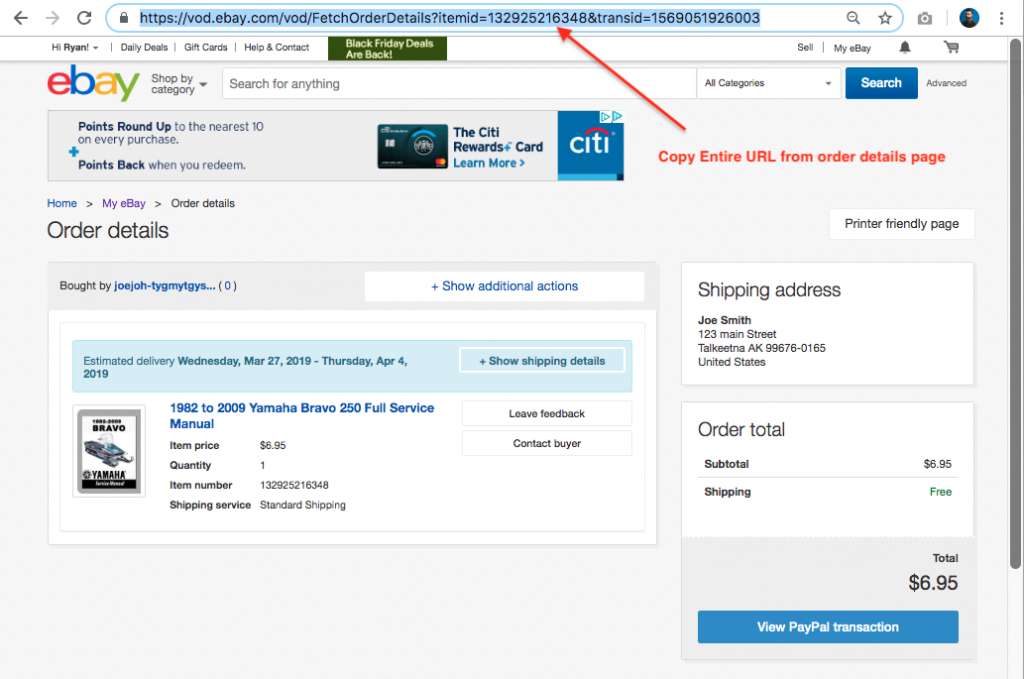
Task: Click the Yamaha Bravo manual thumbnail
Action: 109,450
